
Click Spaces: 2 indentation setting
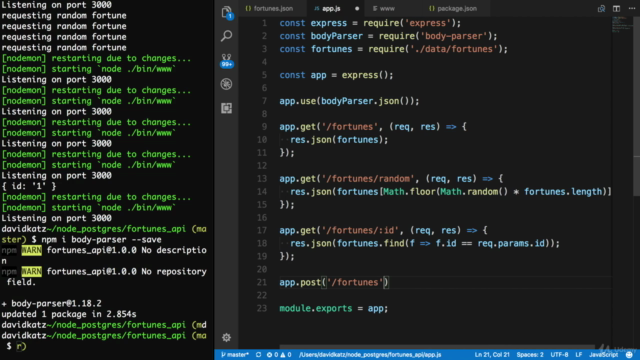(530, 355)
